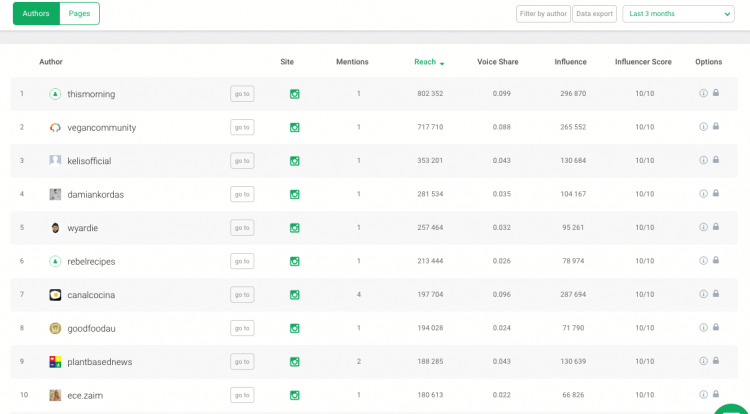Select author name goodfoodau
The width and height of the screenshot is (750, 414).
pos(91,328)
